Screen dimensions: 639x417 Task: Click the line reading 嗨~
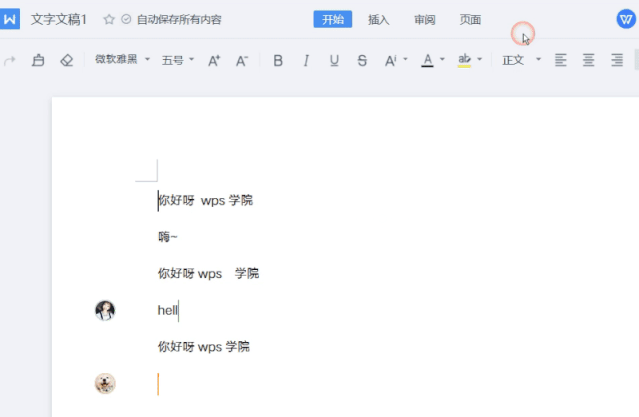pos(168,237)
